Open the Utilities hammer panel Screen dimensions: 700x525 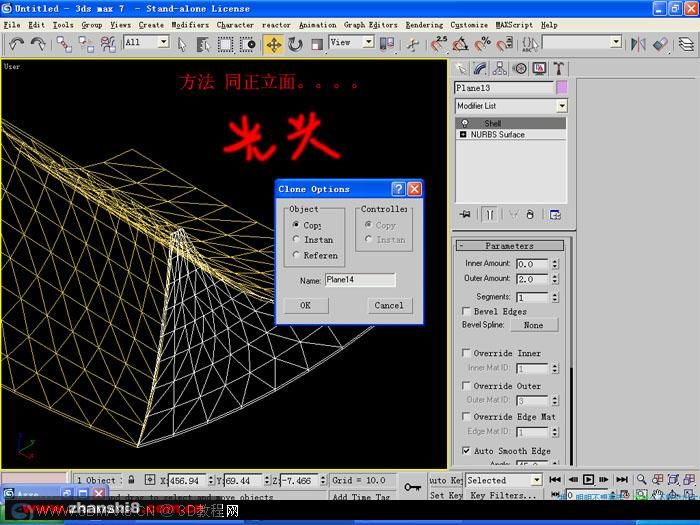point(558,68)
